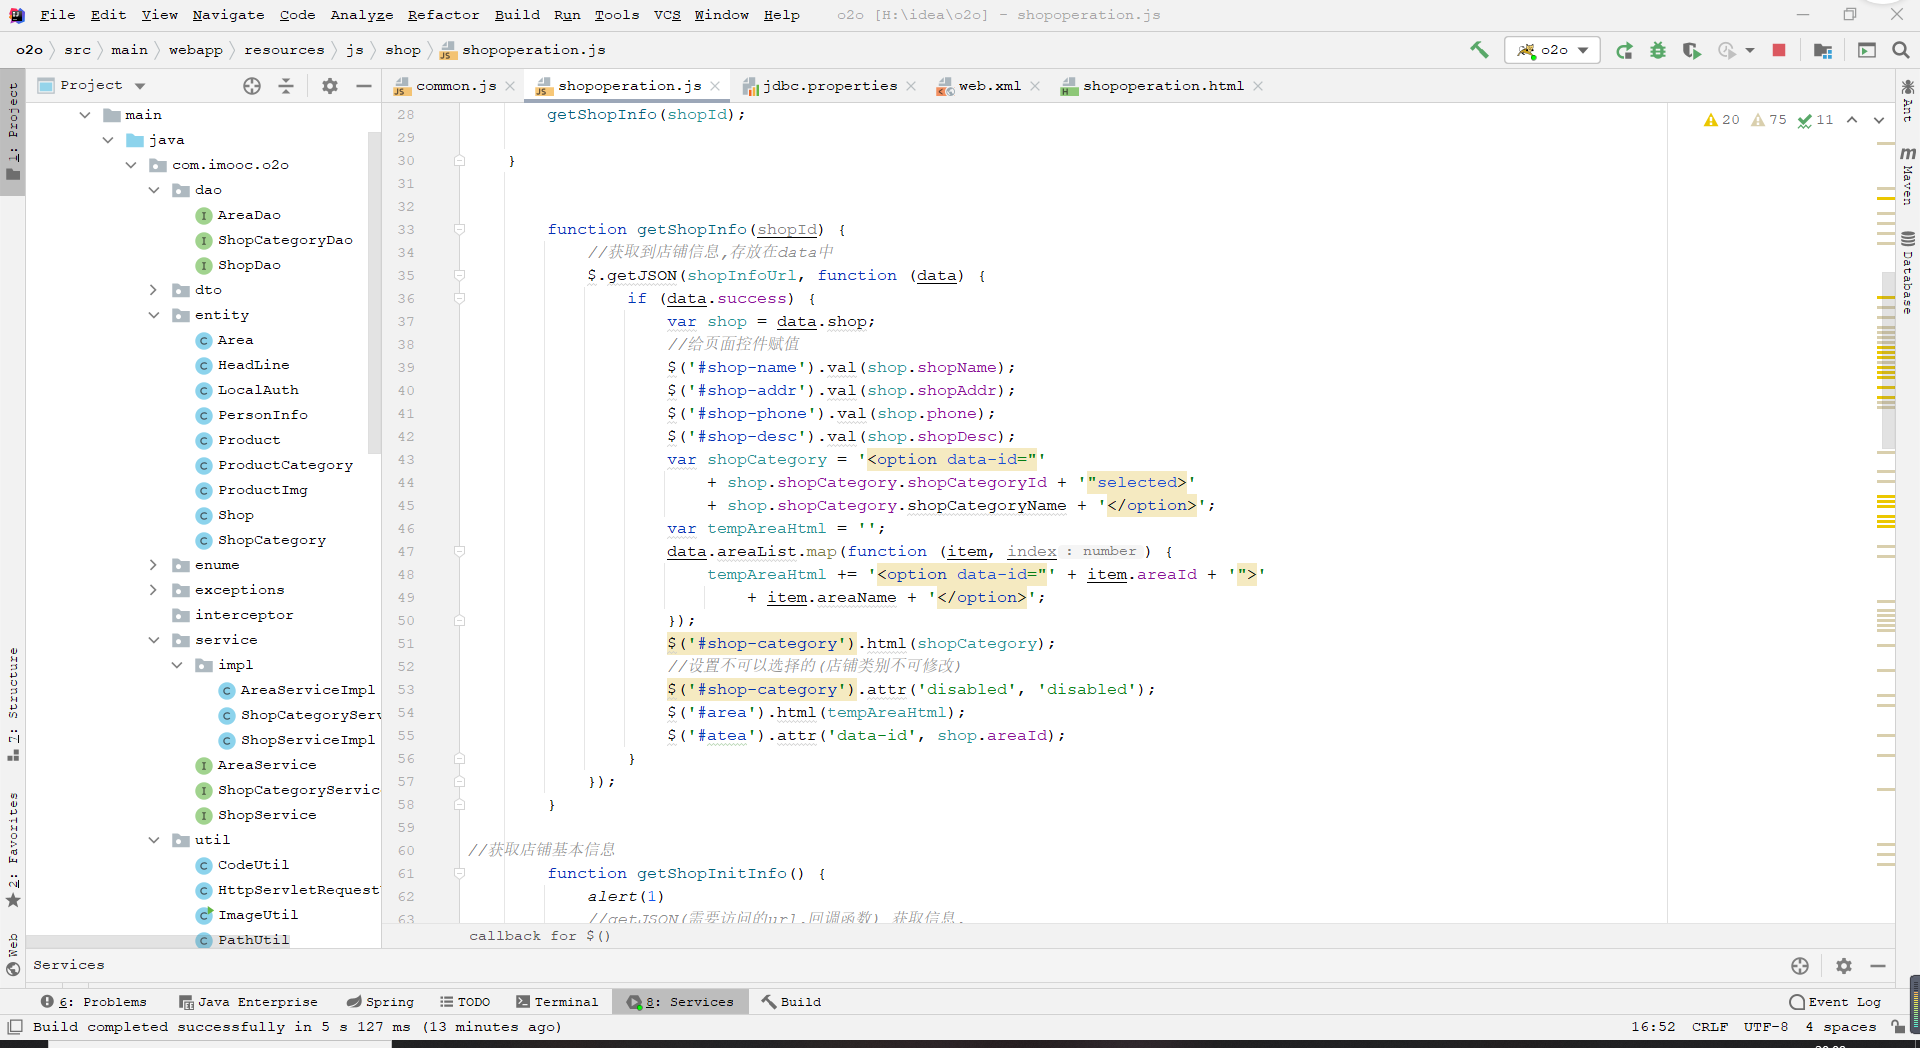The height and width of the screenshot is (1048, 1920).
Task: Open the VCS menu
Action: pos(667,15)
